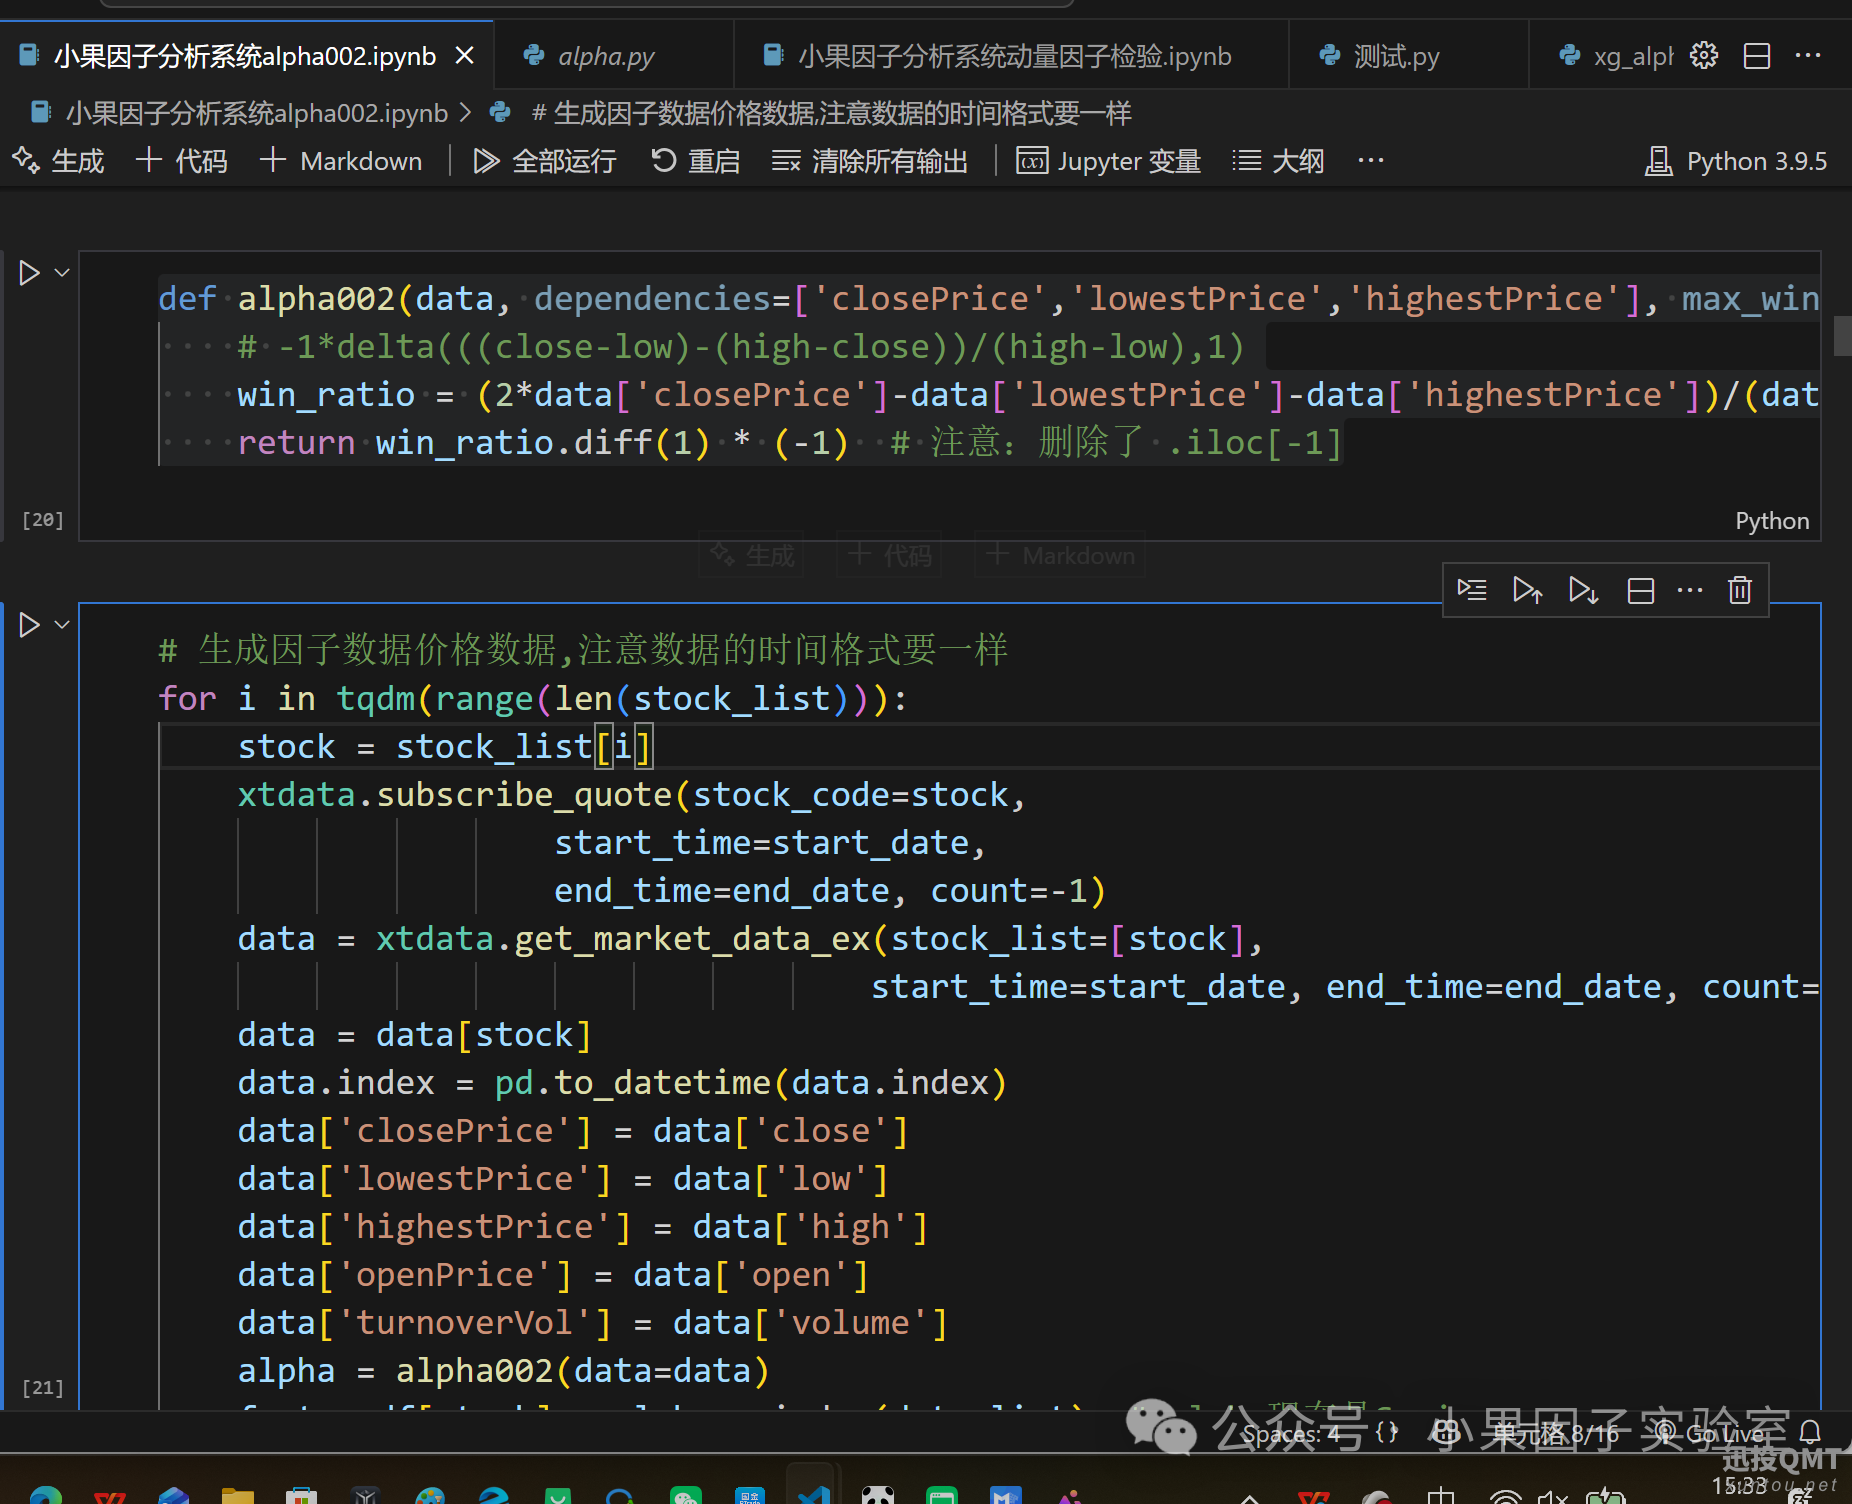Click faded Markdown button between cells
Screen dimensions: 1852x1504
[1060, 555]
